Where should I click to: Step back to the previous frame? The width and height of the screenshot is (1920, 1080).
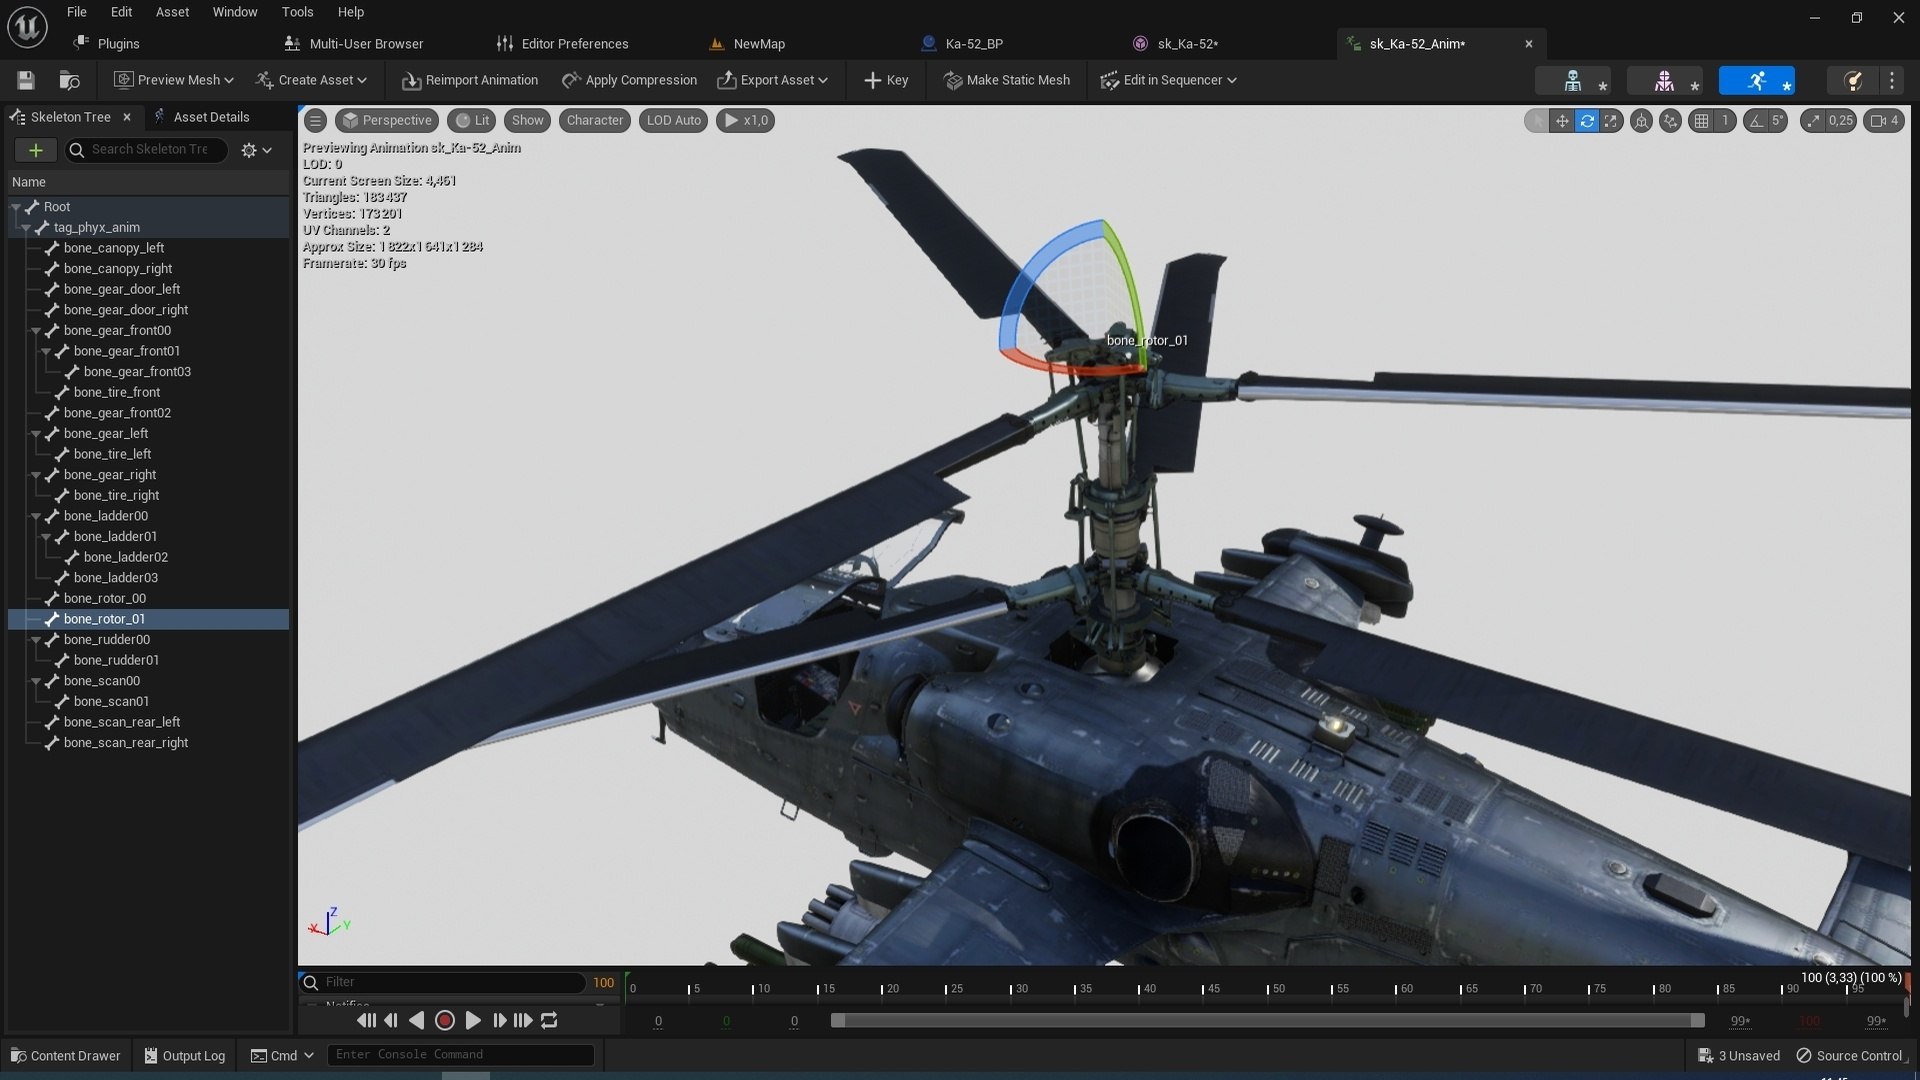point(391,1020)
